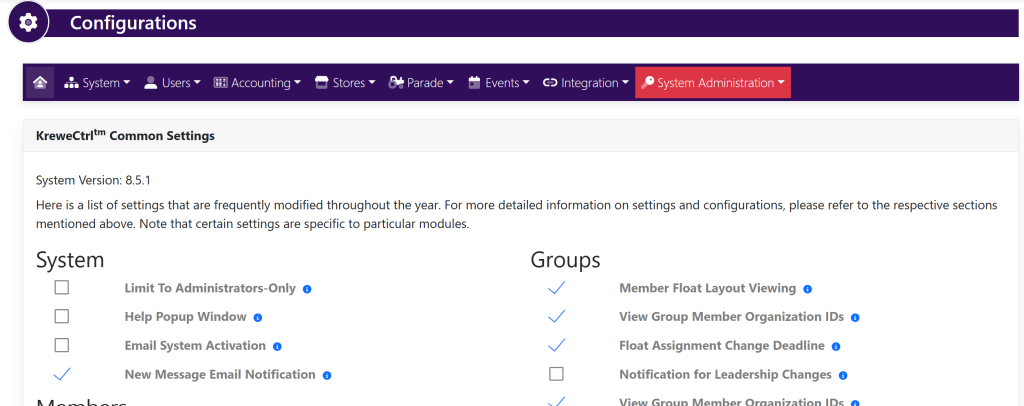This screenshot has width=1024, height=406.
Task: Click the home icon in navigation bar
Action: 40,83
